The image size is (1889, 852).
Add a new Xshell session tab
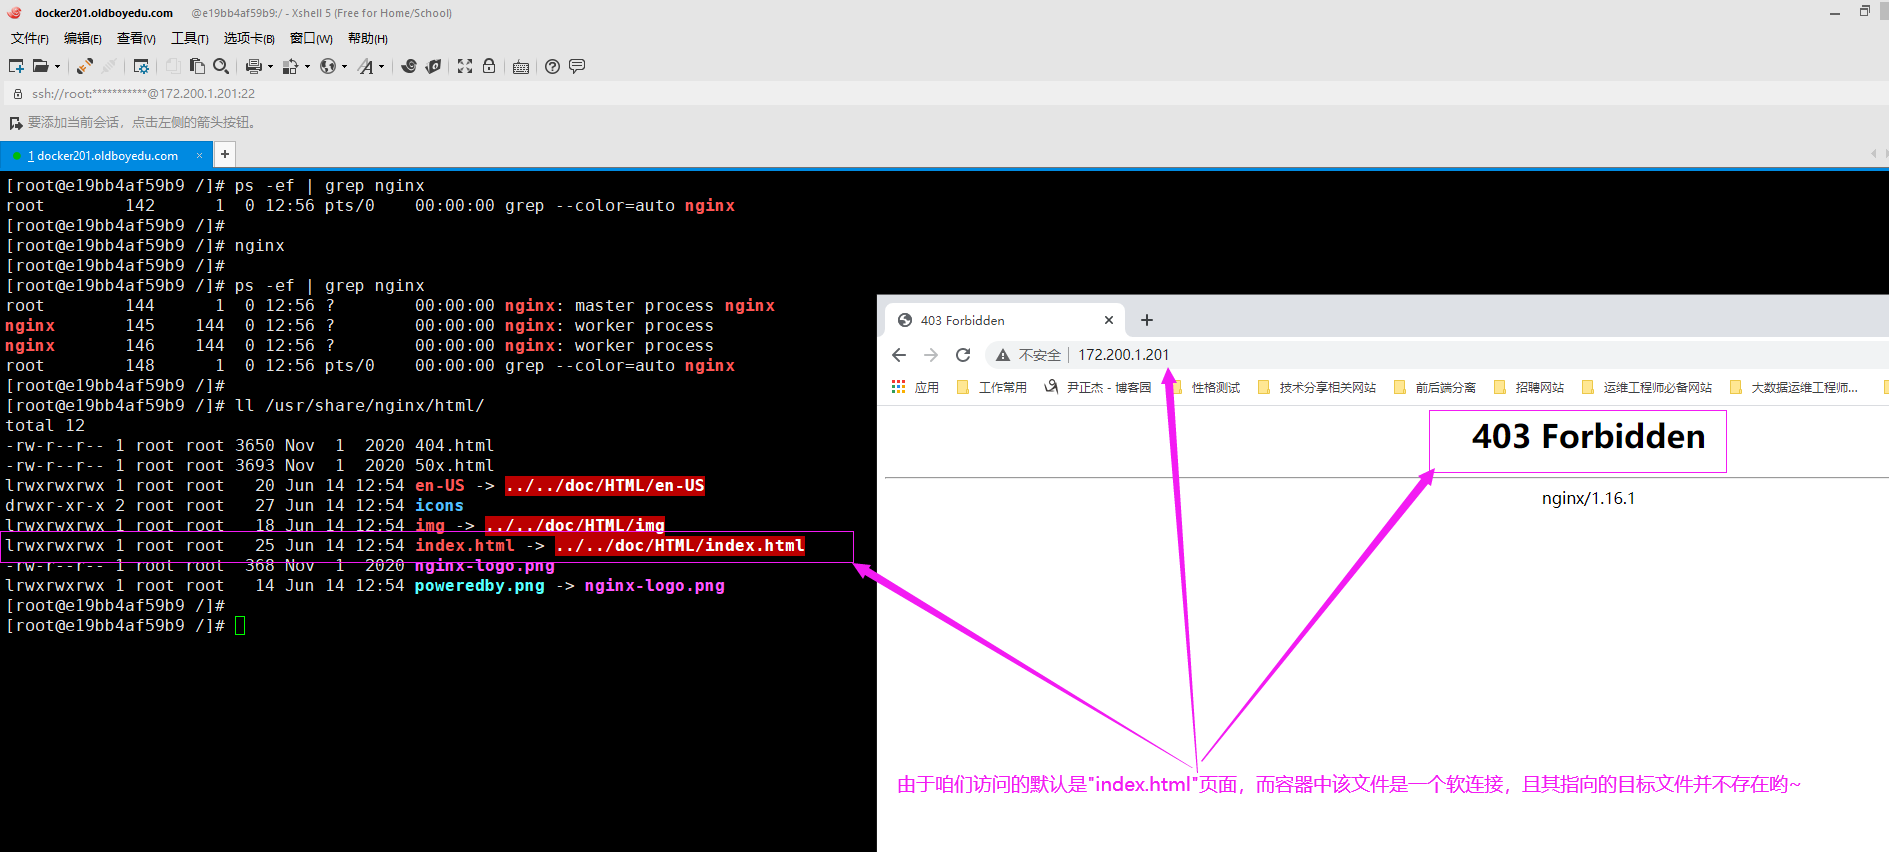click(x=225, y=154)
